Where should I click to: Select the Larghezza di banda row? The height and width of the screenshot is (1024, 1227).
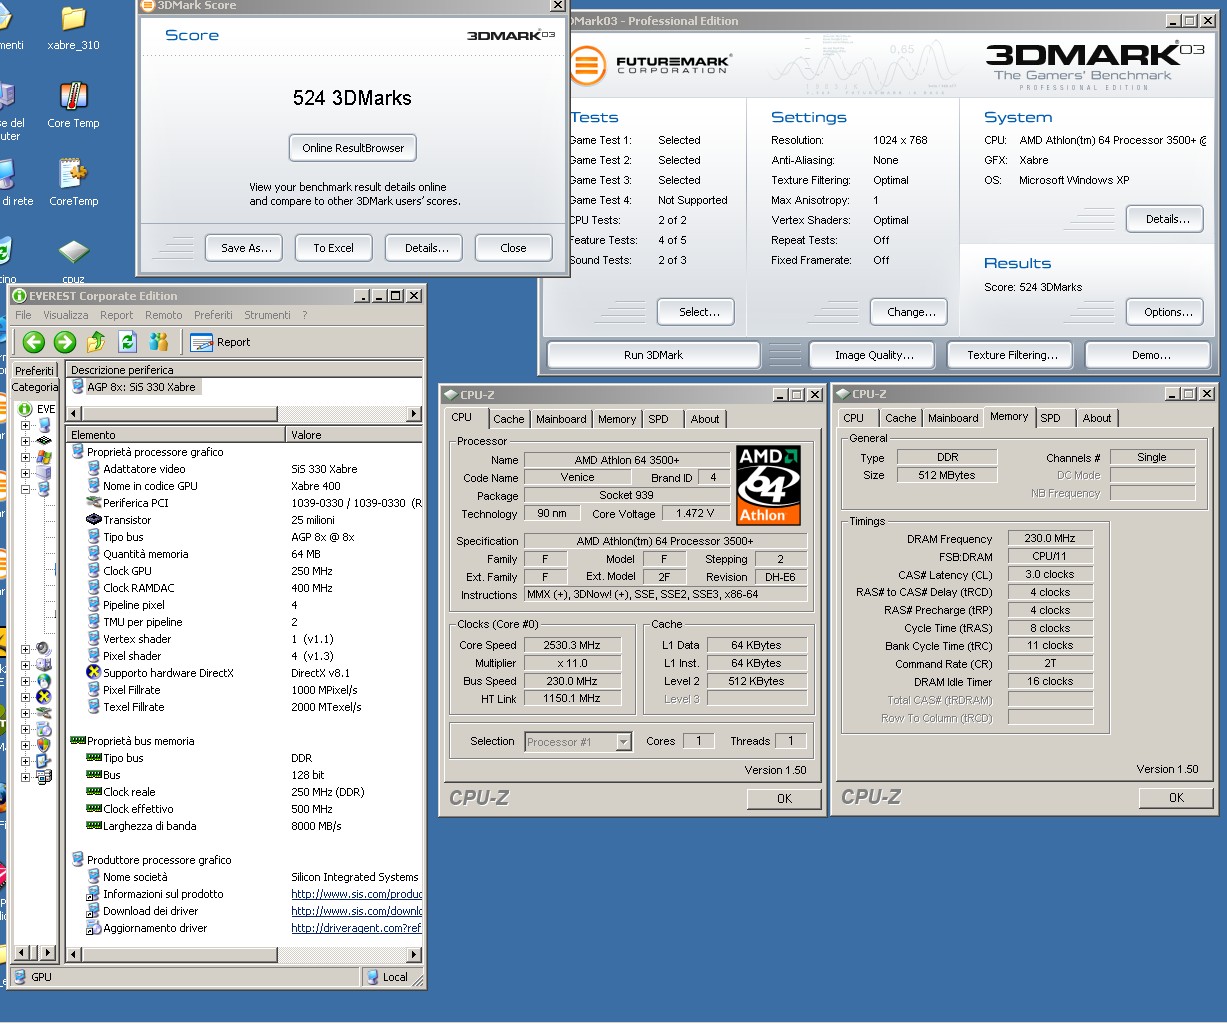click(244, 826)
